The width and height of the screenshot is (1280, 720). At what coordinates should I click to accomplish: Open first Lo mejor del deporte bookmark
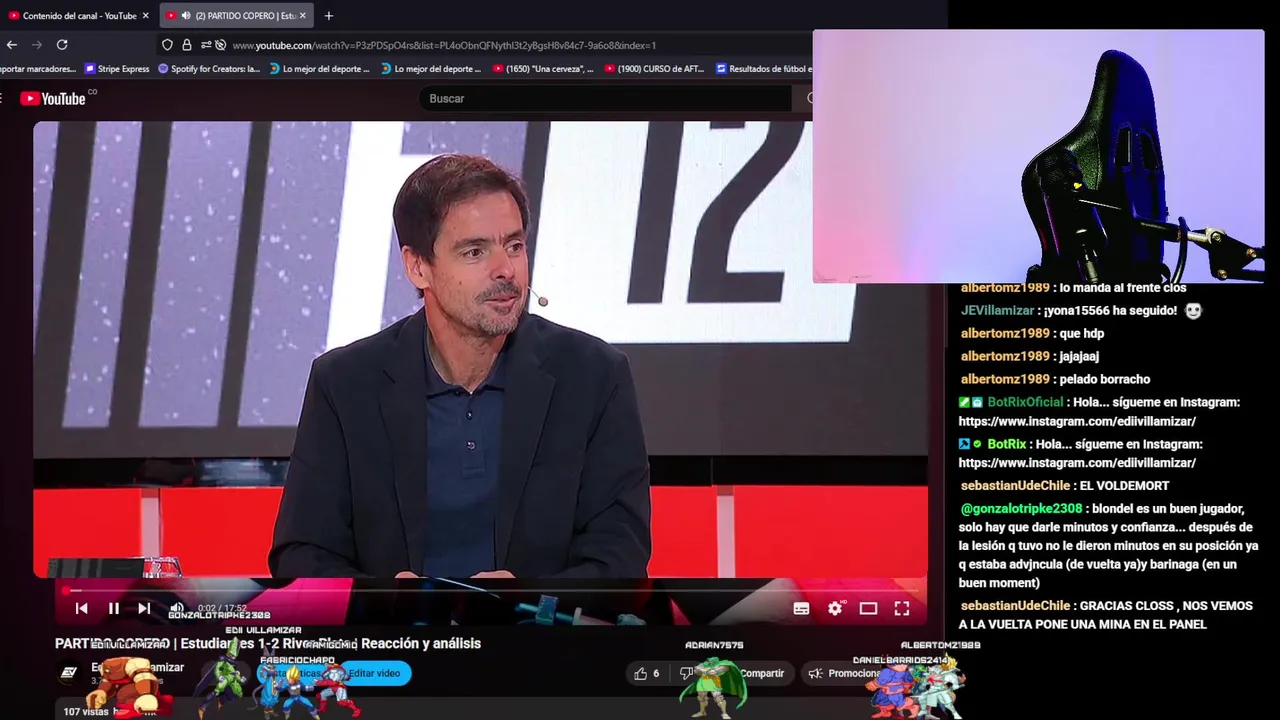320,69
